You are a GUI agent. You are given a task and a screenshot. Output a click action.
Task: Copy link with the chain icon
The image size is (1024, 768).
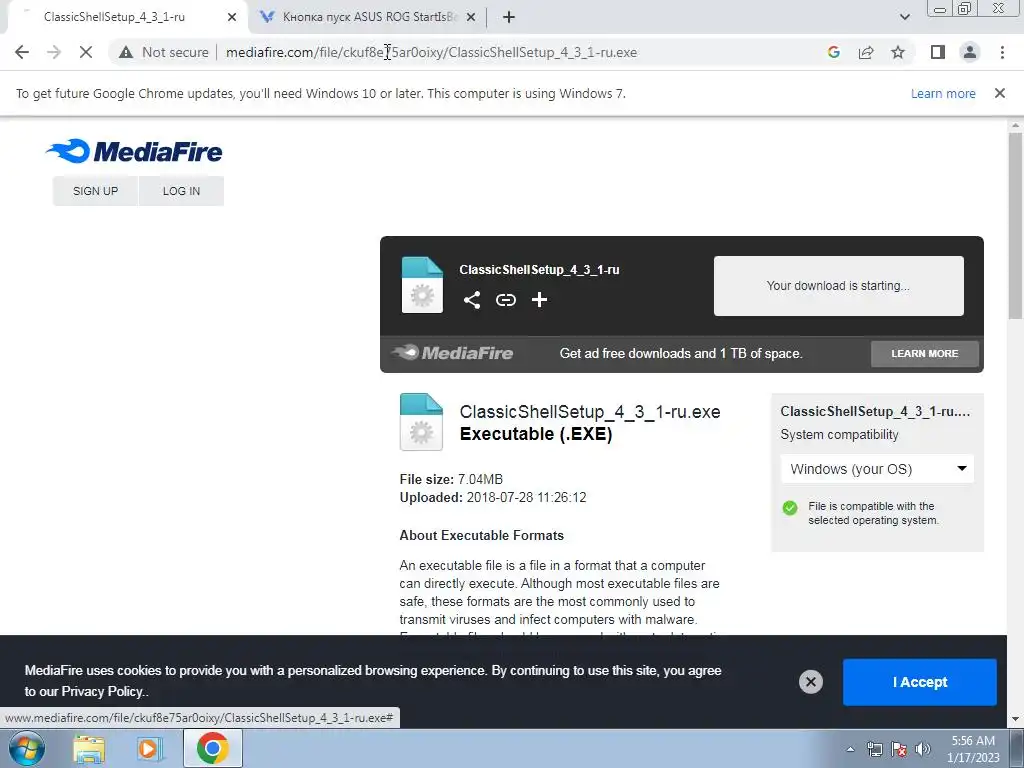tap(505, 300)
